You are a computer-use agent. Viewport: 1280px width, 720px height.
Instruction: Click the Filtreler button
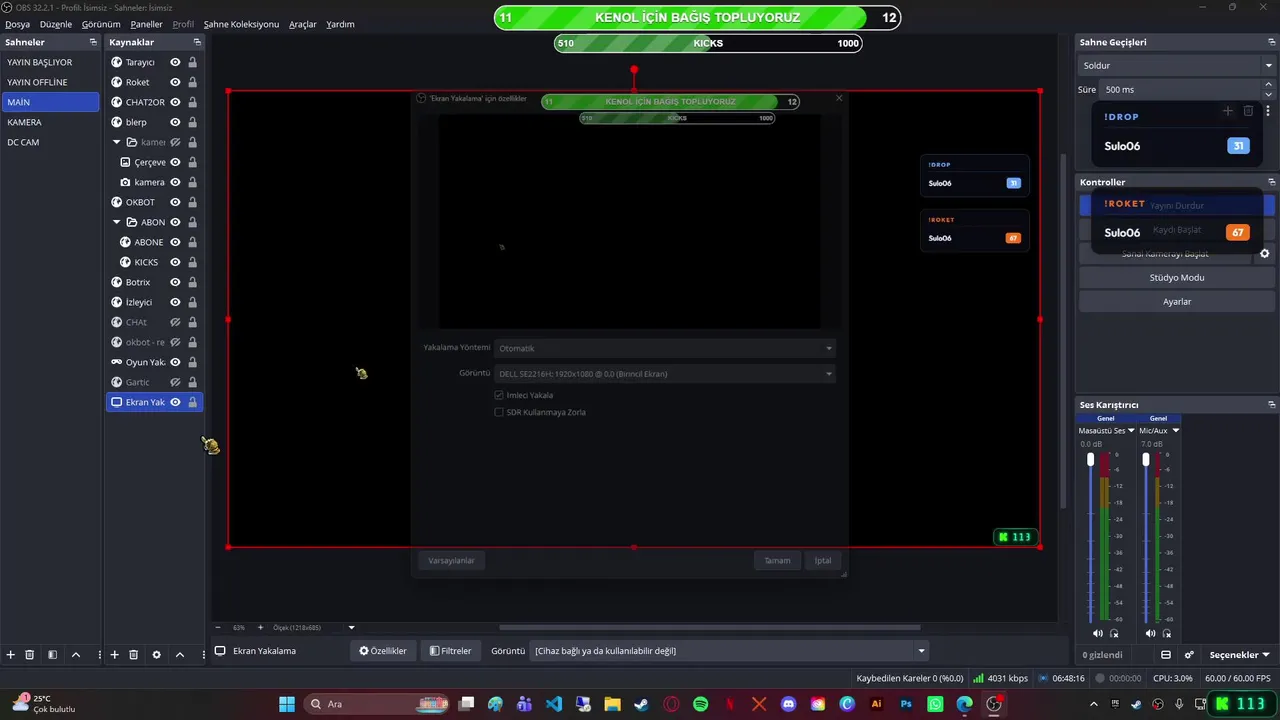[x=450, y=651]
